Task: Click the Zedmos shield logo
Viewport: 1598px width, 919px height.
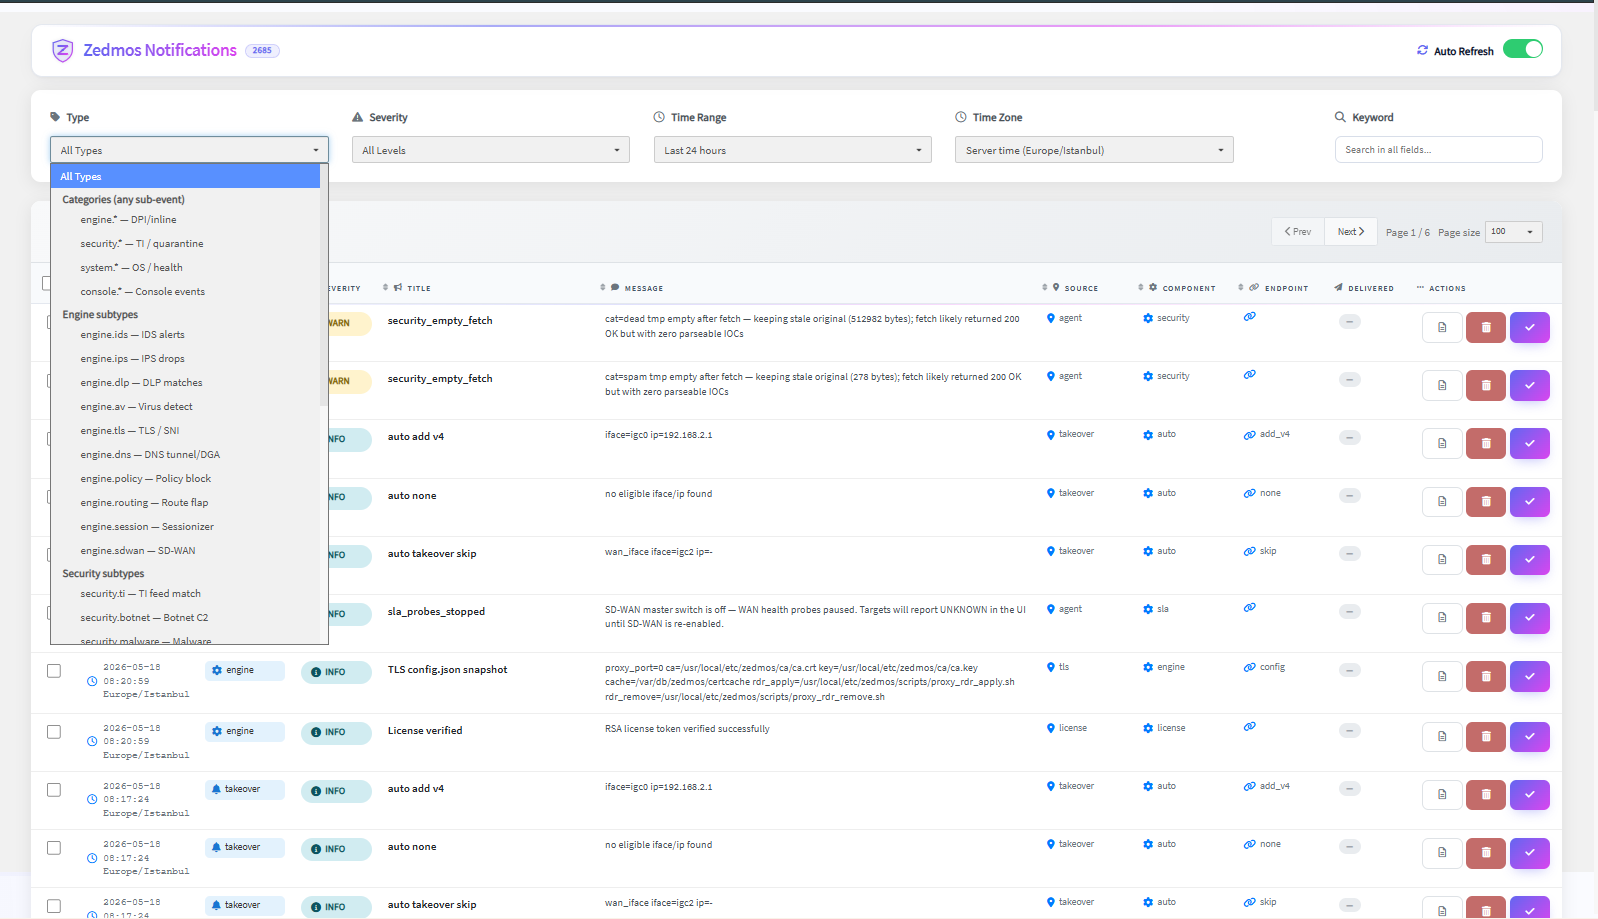Action: [x=63, y=50]
